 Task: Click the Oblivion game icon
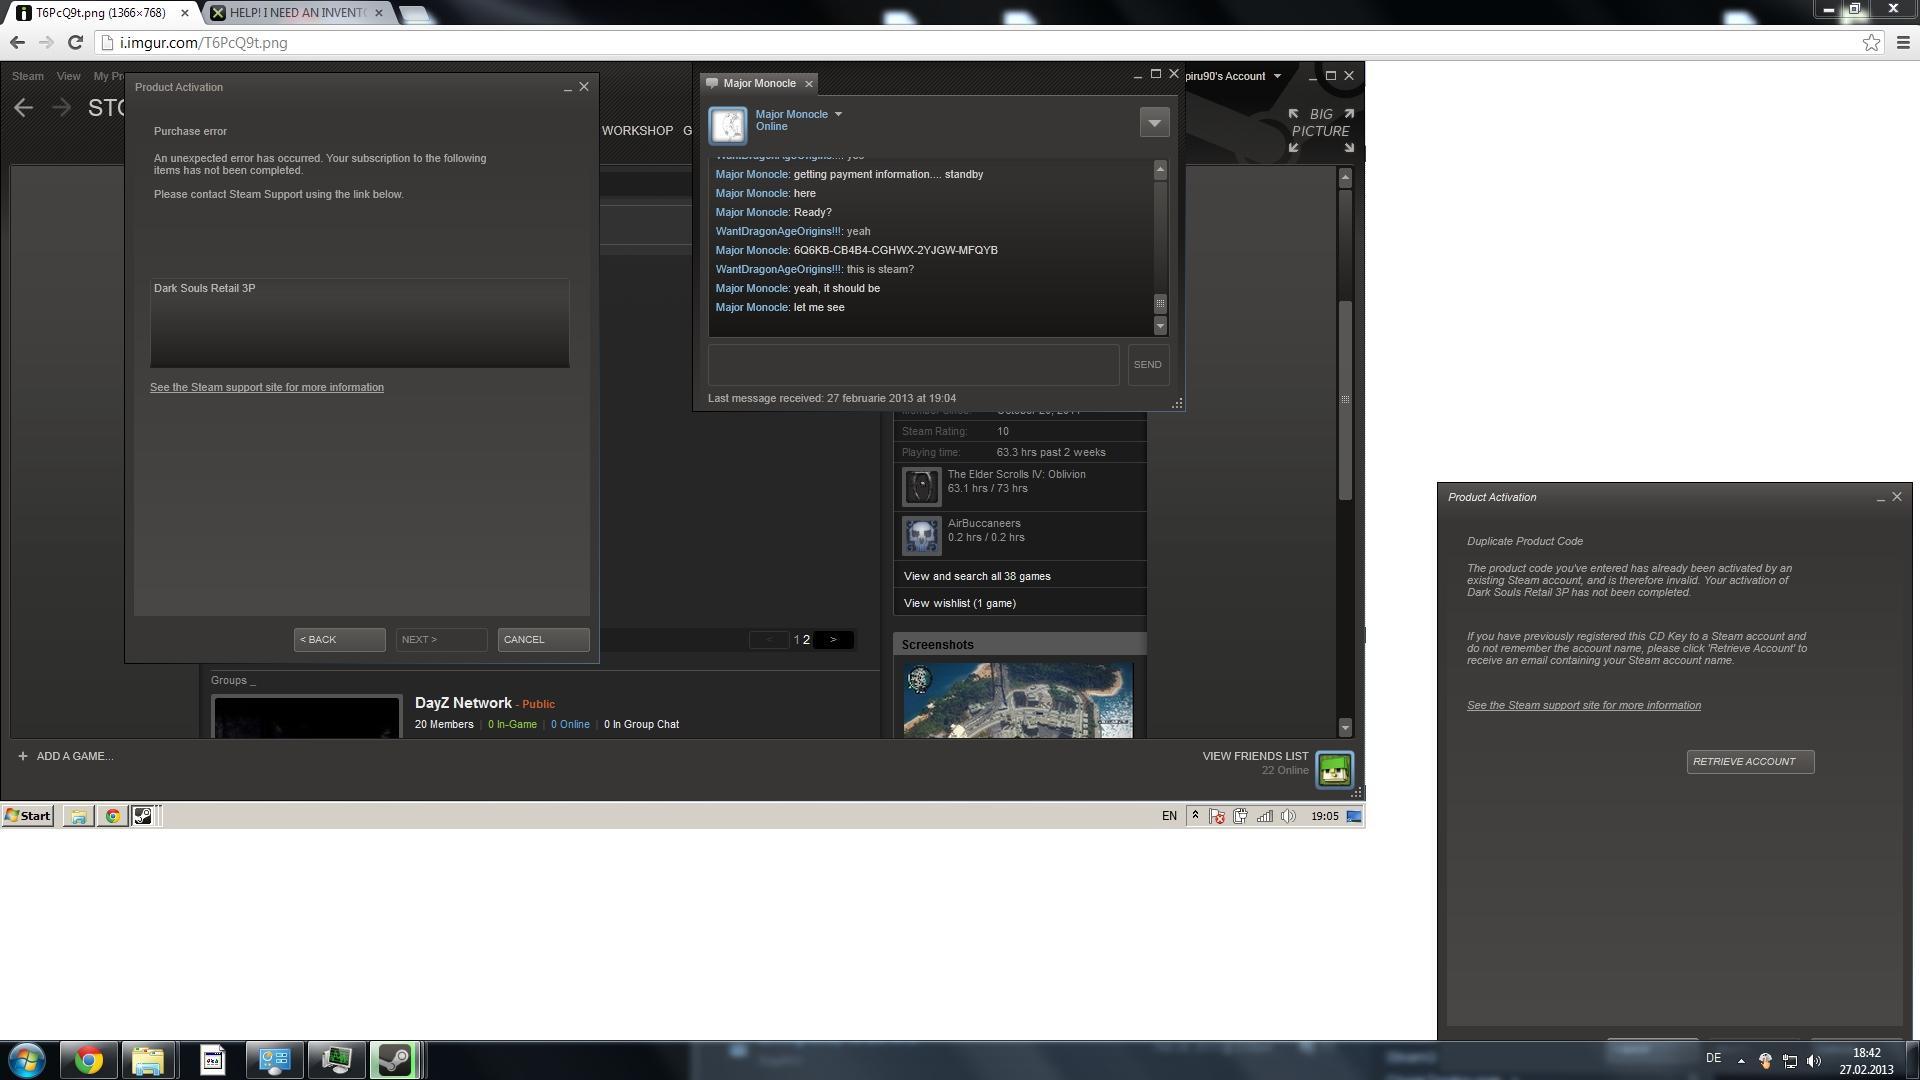point(921,487)
